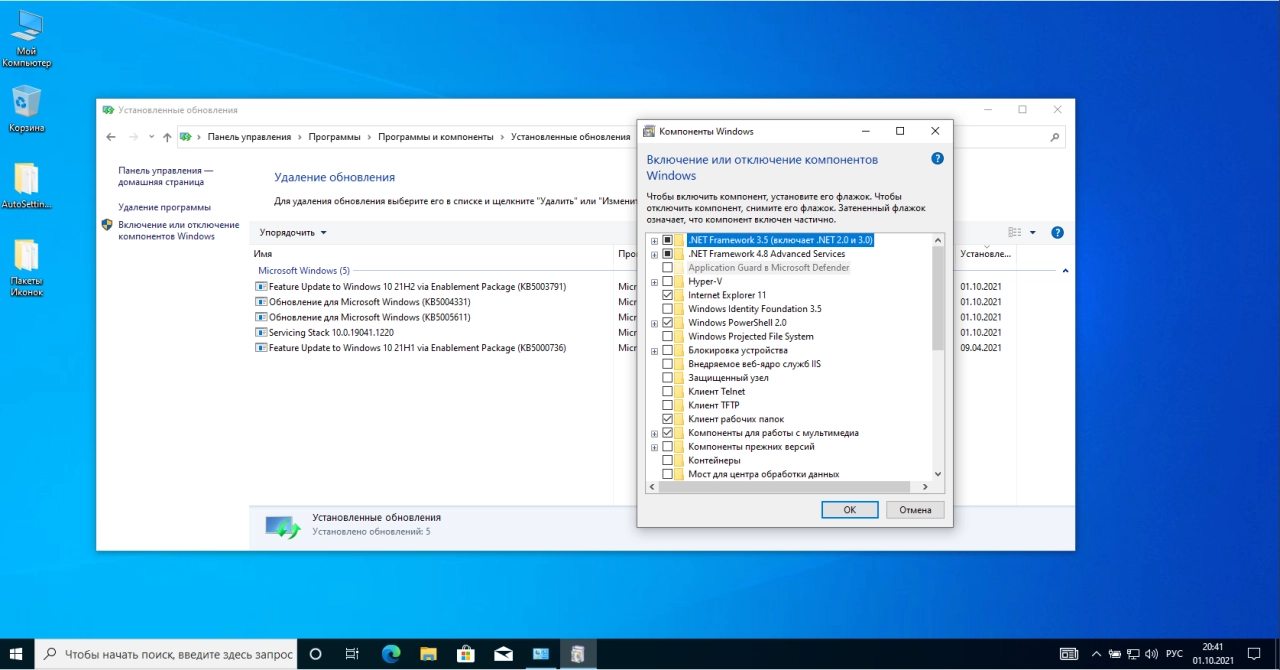Screen dimensions: 1280x670
Task: Click the back arrow in Установленные обновления window
Action: tap(111, 137)
